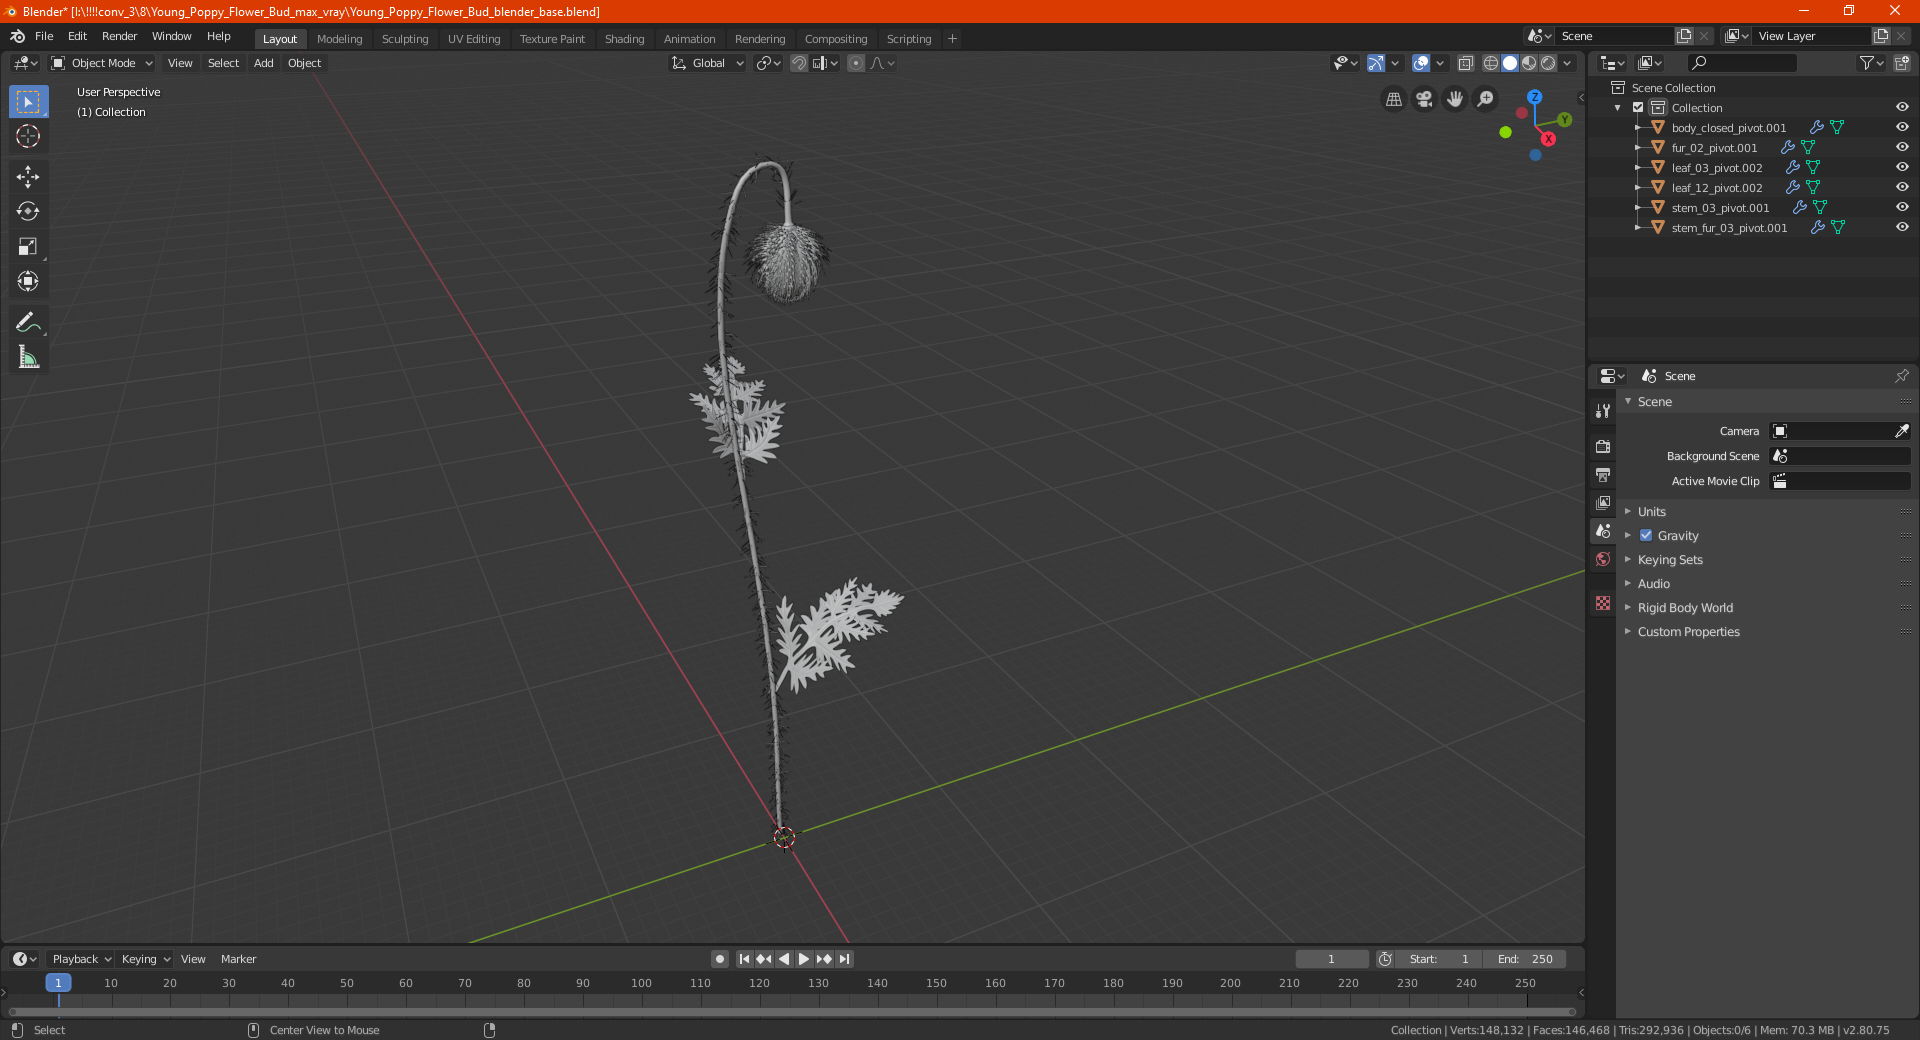
Task: Expand the Custom Properties panel
Action: click(1688, 631)
